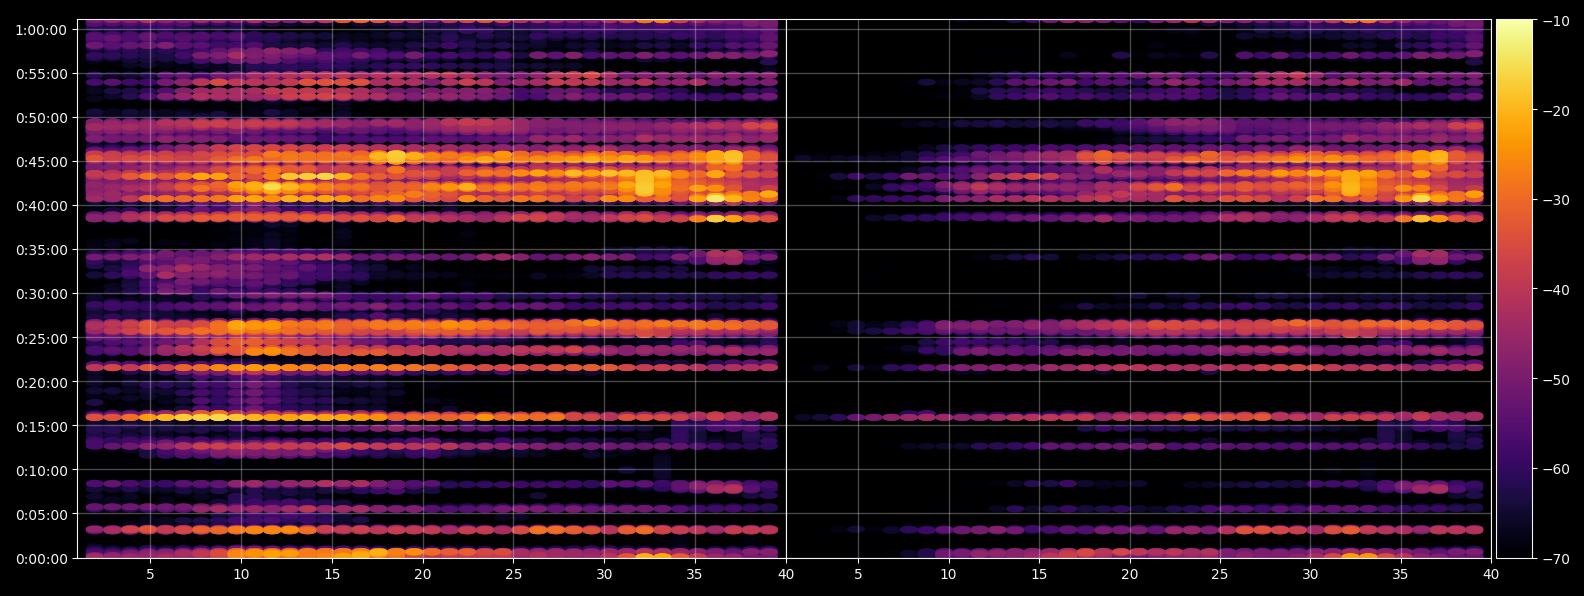Click the 0:05:00 time axis label
This screenshot has height=596, width=1584.
point(41,515)
